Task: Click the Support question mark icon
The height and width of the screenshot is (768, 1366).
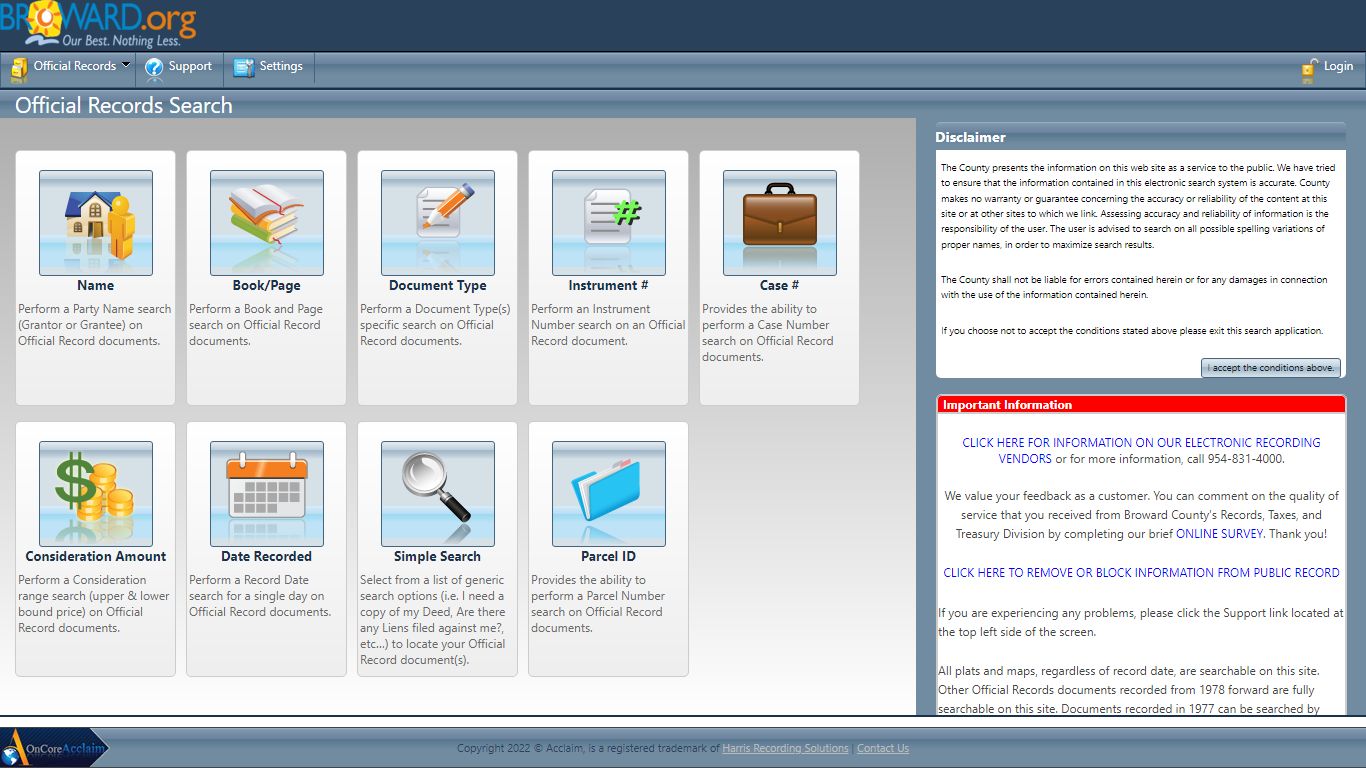Action: [154, 67]
